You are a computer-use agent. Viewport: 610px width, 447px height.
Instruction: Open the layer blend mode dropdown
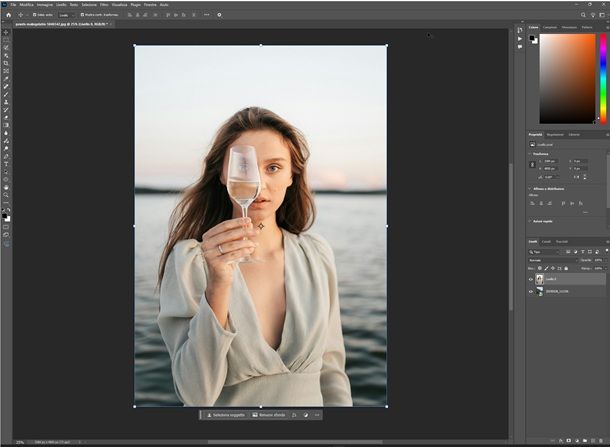(x=553, y=260)
